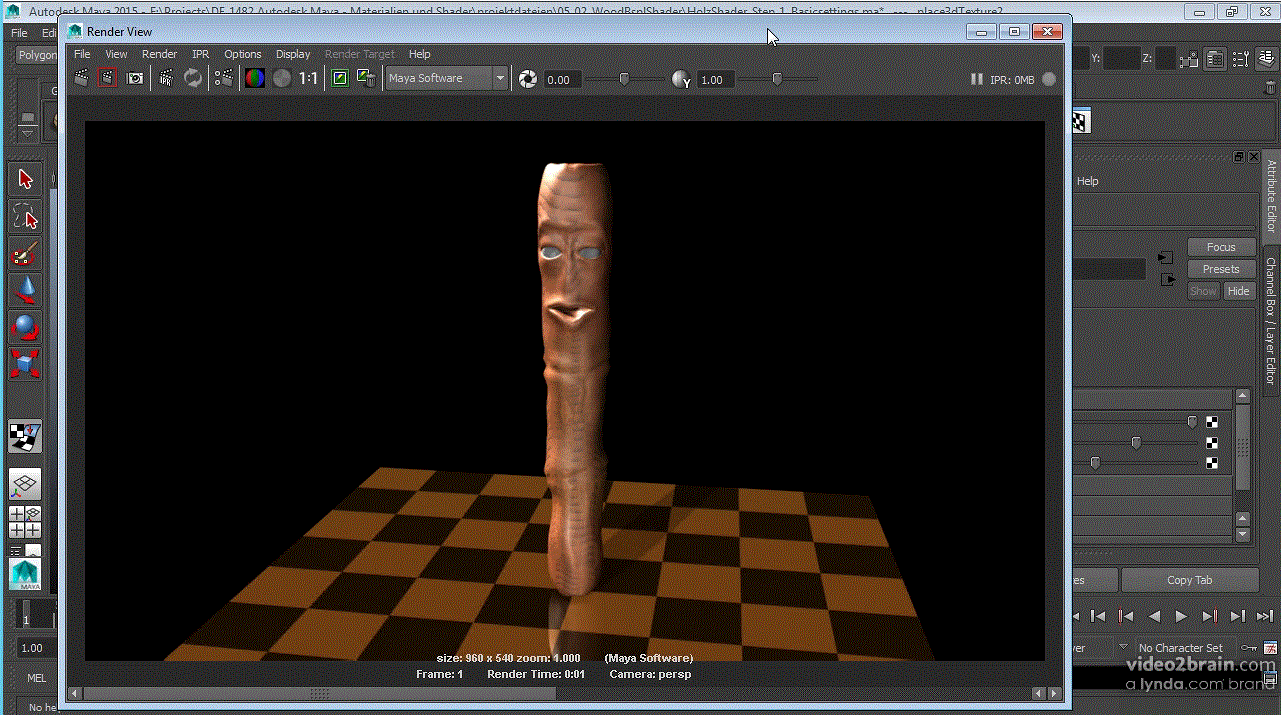Image resolution: width=1281 pixels, height=715 pixels.
Task: Click the third attribute slider's checker map button
Action: click(x=1212, y=463)
